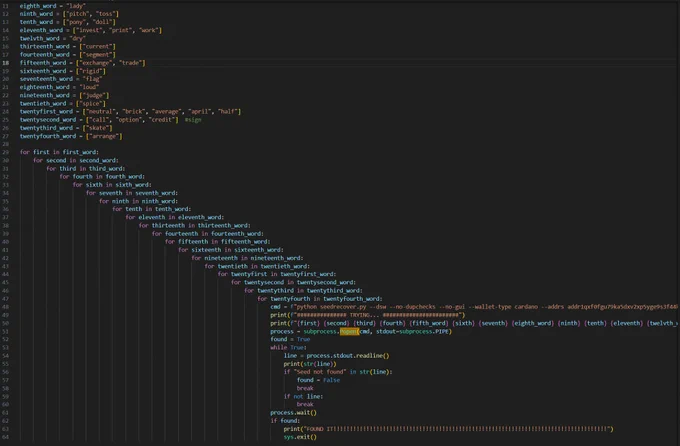Click the eighth_word variable on line 11
The height and width of the screenshot is (446, 680).
pyautogui.click(x=38, y=6)
